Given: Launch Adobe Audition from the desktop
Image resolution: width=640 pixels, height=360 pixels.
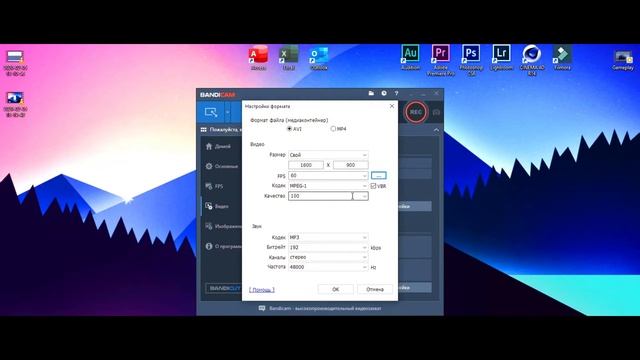Looking at the screenshot, I should [x=410, y=58].
